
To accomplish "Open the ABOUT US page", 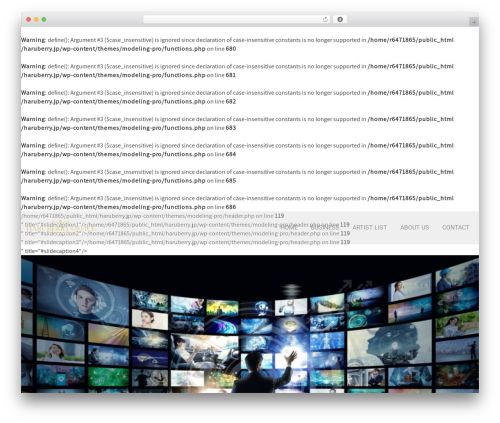I will pyautogui.click(x=414, y=228).
